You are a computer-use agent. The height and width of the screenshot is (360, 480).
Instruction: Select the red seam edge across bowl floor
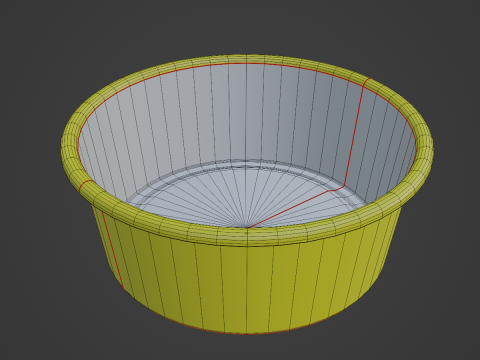click(296, 207)
